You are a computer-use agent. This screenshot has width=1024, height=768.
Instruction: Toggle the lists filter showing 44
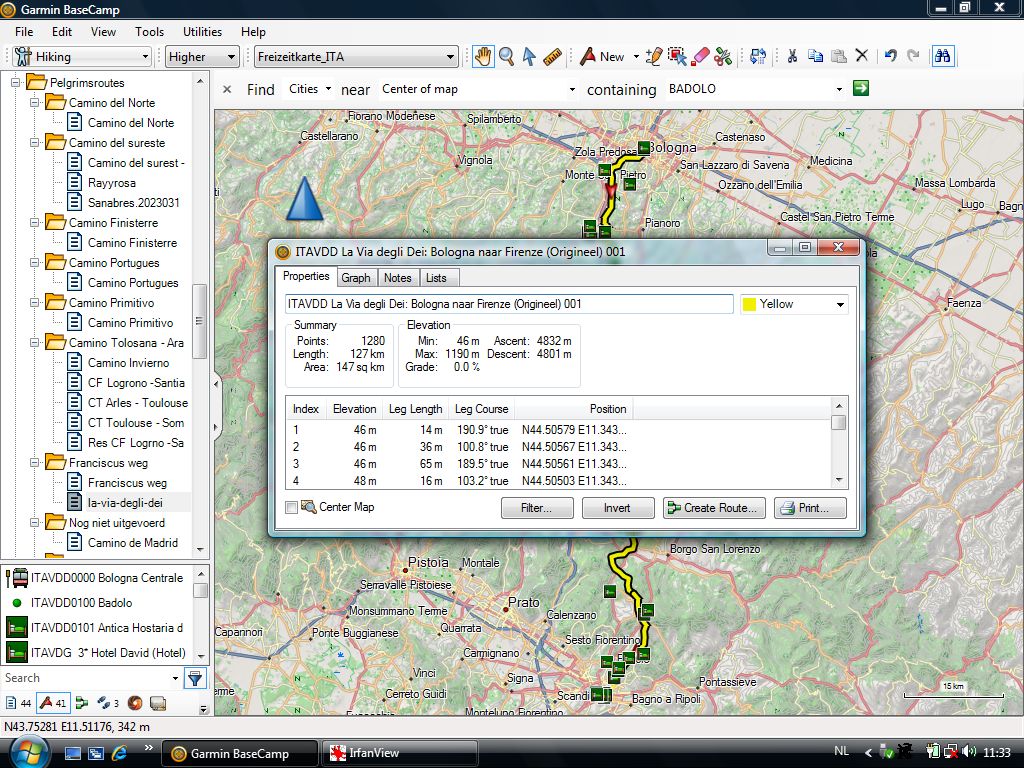tap(18, 703)
